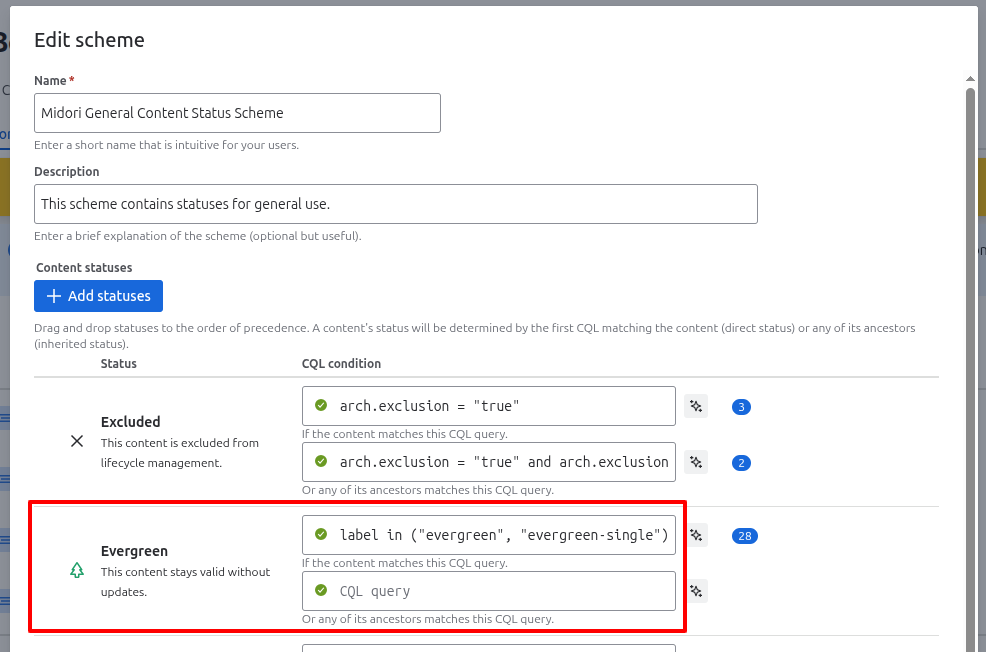Image resolution: width=986 pixels, height=652 pixels.
Task: Open the match count badge showing 28
Action: tap(744, 536)
